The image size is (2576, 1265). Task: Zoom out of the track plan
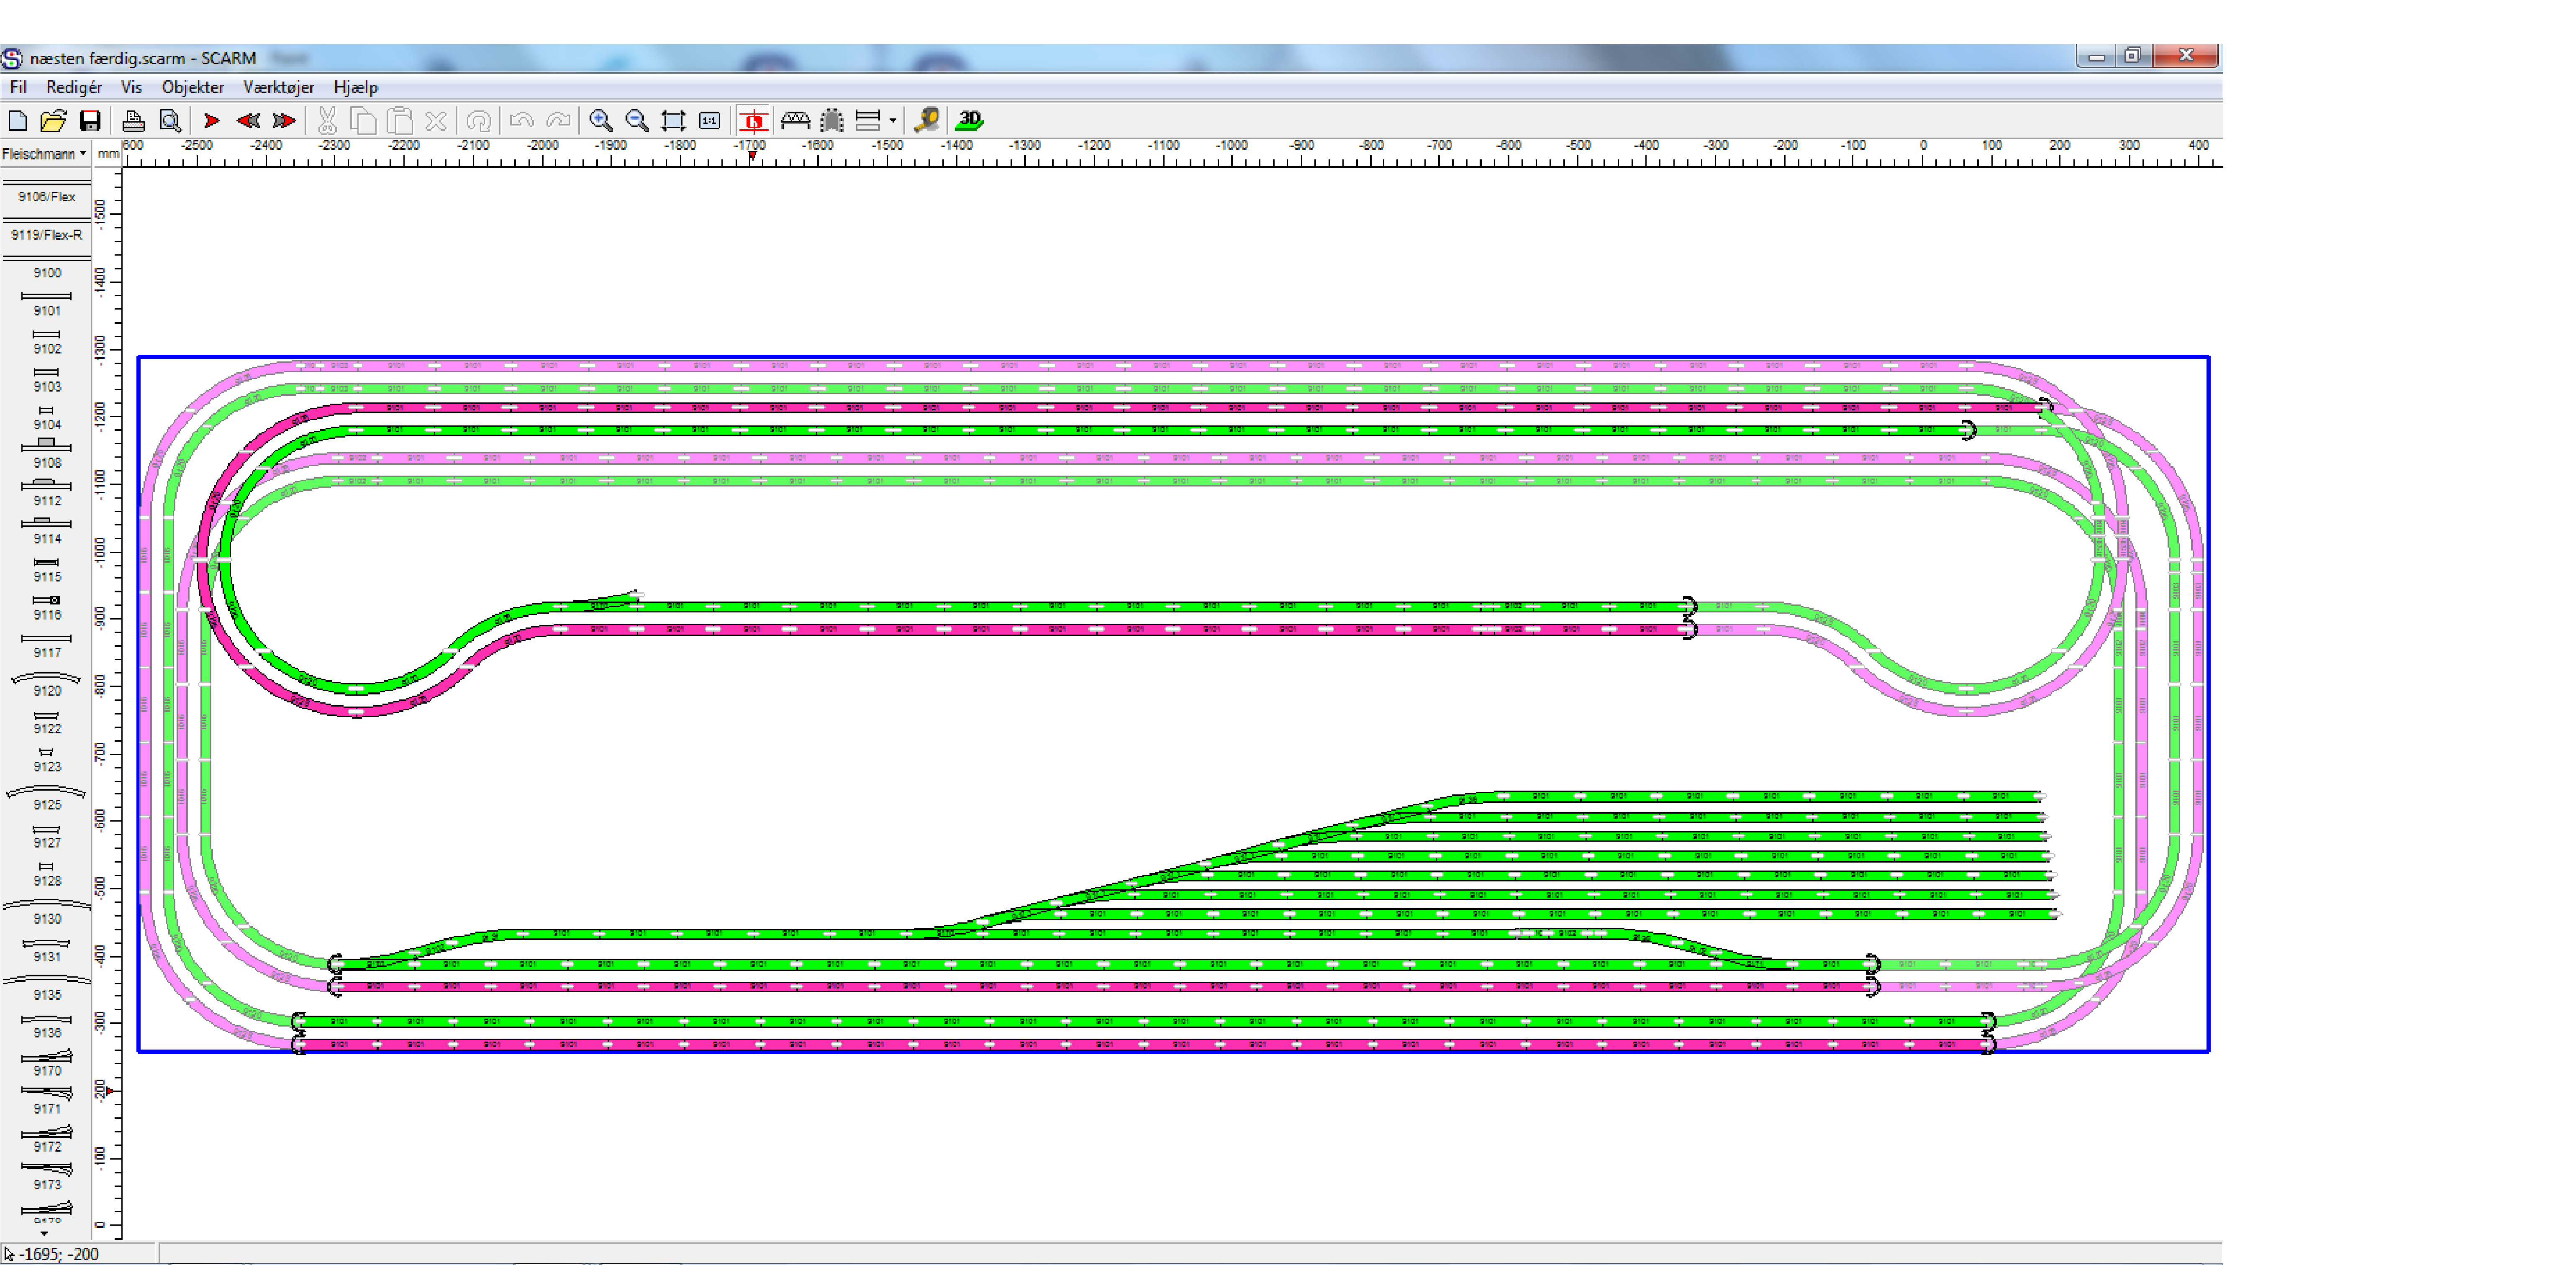[x=636, y=121]
